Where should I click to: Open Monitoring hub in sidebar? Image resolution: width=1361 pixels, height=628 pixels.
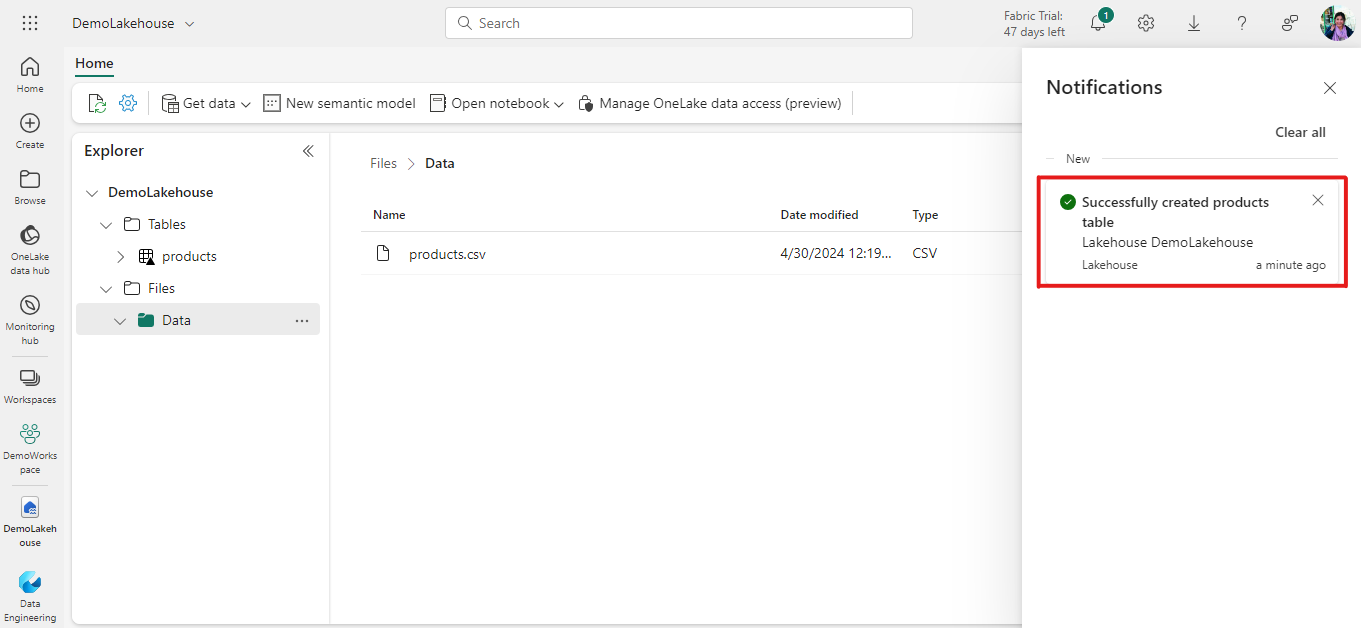coord(30,320)
